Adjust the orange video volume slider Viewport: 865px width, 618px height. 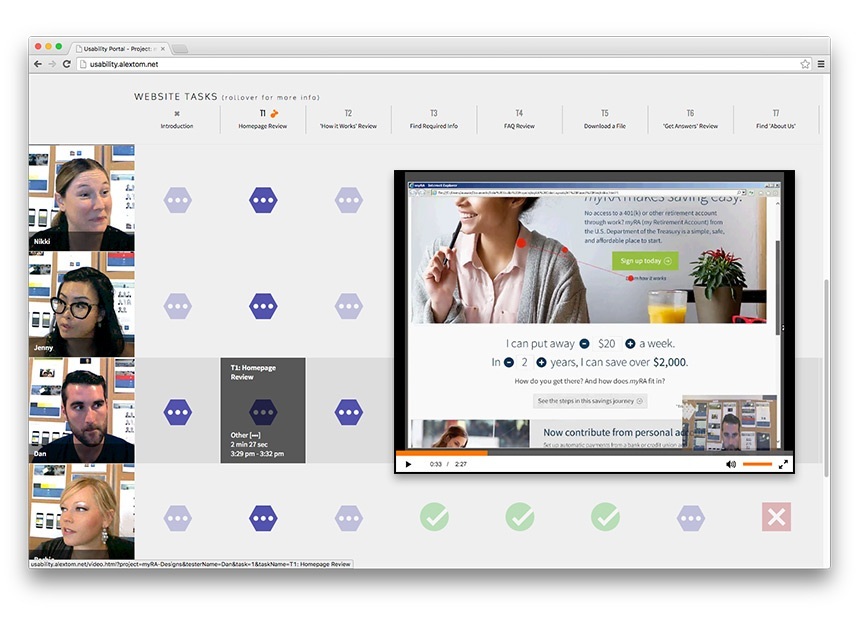(x=757, y=464)
